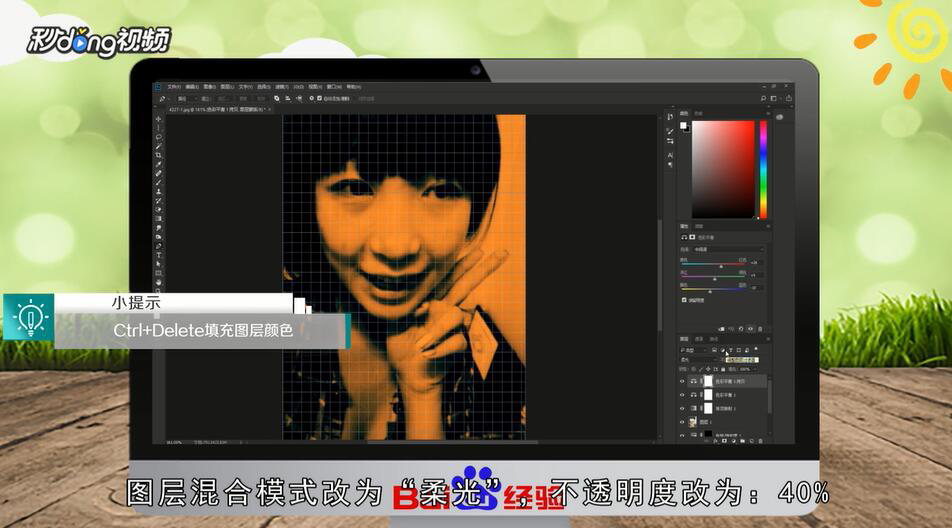Toggle visibility of the second color balance layer
This screenshot has width=952, height=528.
682,394
